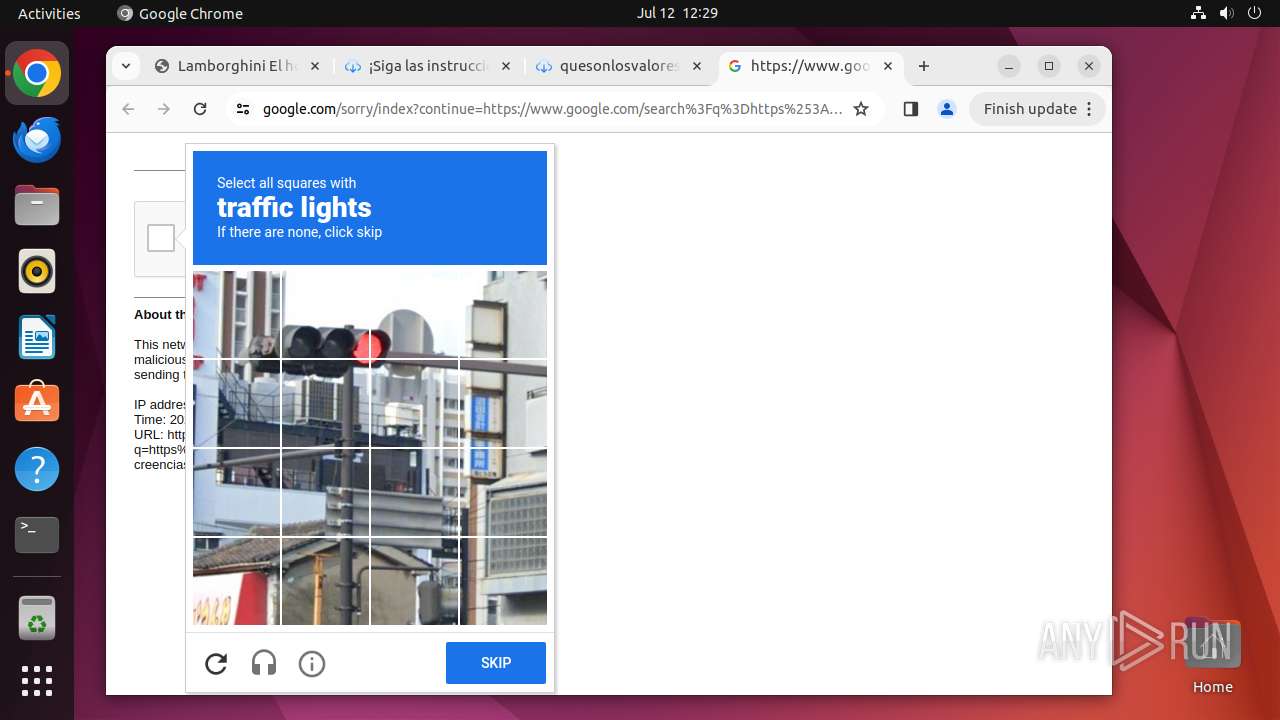Open Terminal from the dock
Viewport: 1280px width, 720px height.
[37, 535]
